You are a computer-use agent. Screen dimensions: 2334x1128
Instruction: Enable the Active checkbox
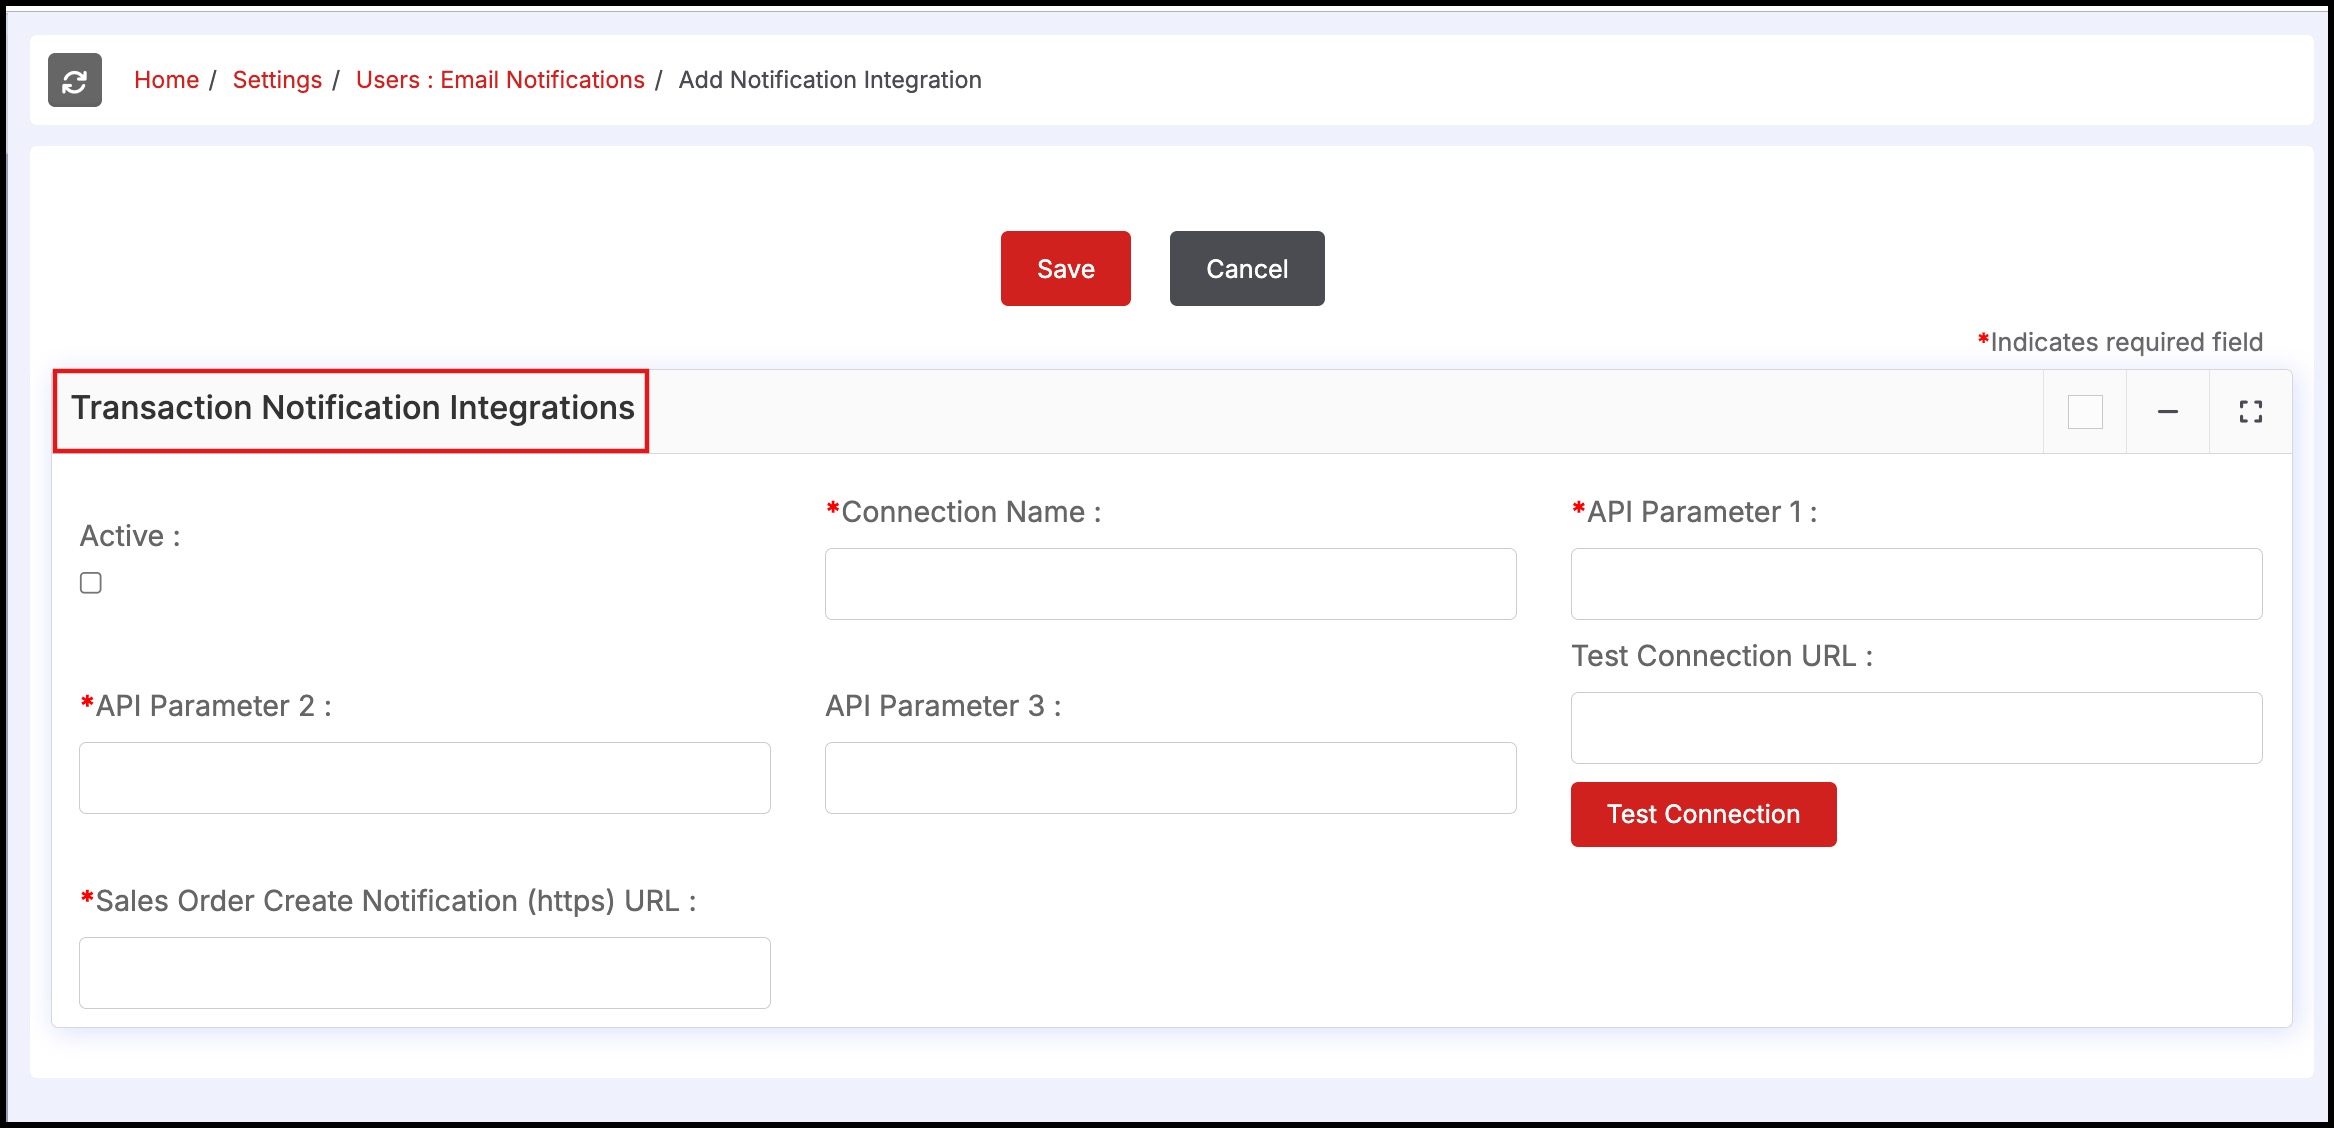coord(91,583)
